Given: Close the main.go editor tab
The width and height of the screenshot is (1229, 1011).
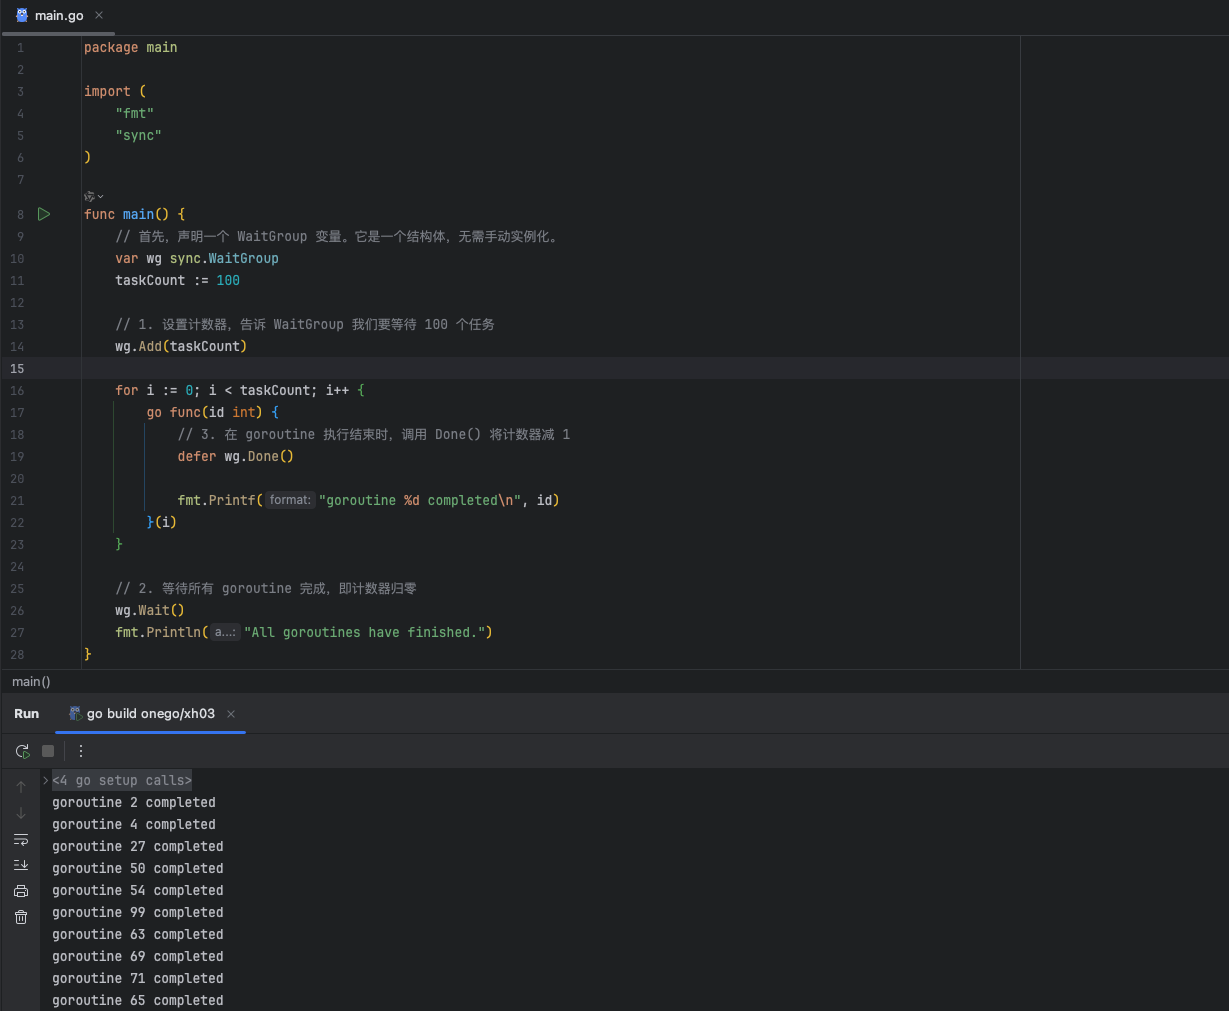Looking at the screenshot, I should [x=99, y=15].
